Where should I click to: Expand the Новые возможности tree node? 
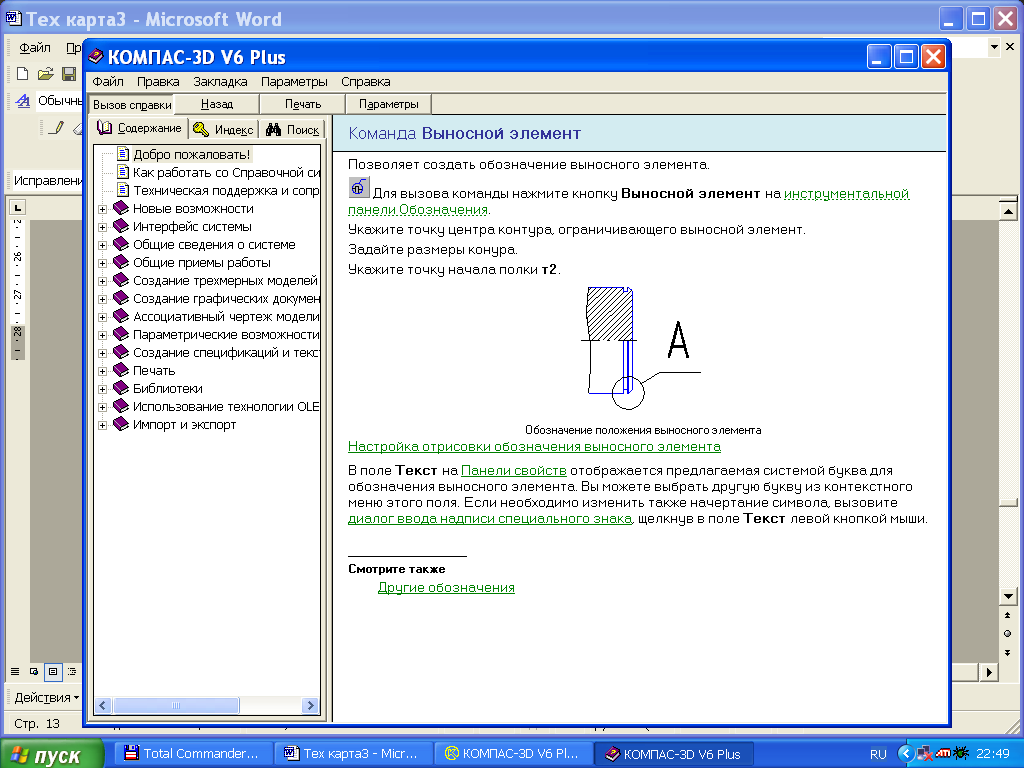pos(103,210)
